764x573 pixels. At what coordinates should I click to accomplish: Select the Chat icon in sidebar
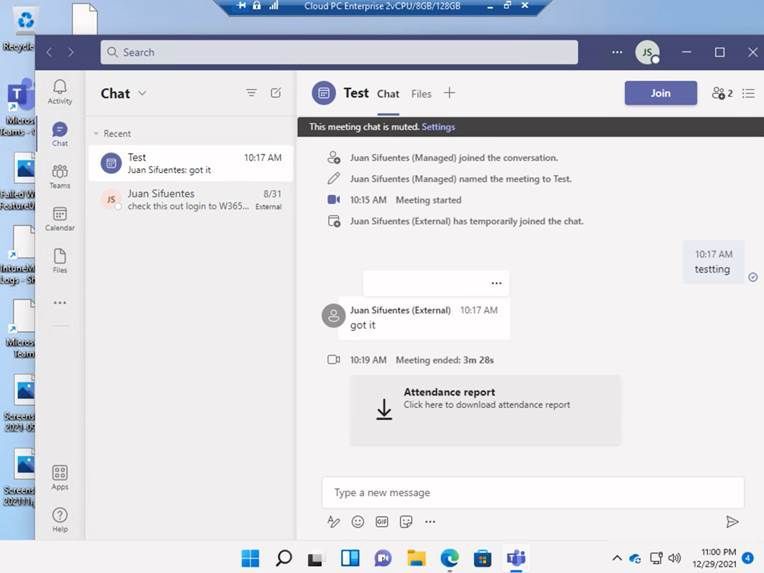[60, 134]
